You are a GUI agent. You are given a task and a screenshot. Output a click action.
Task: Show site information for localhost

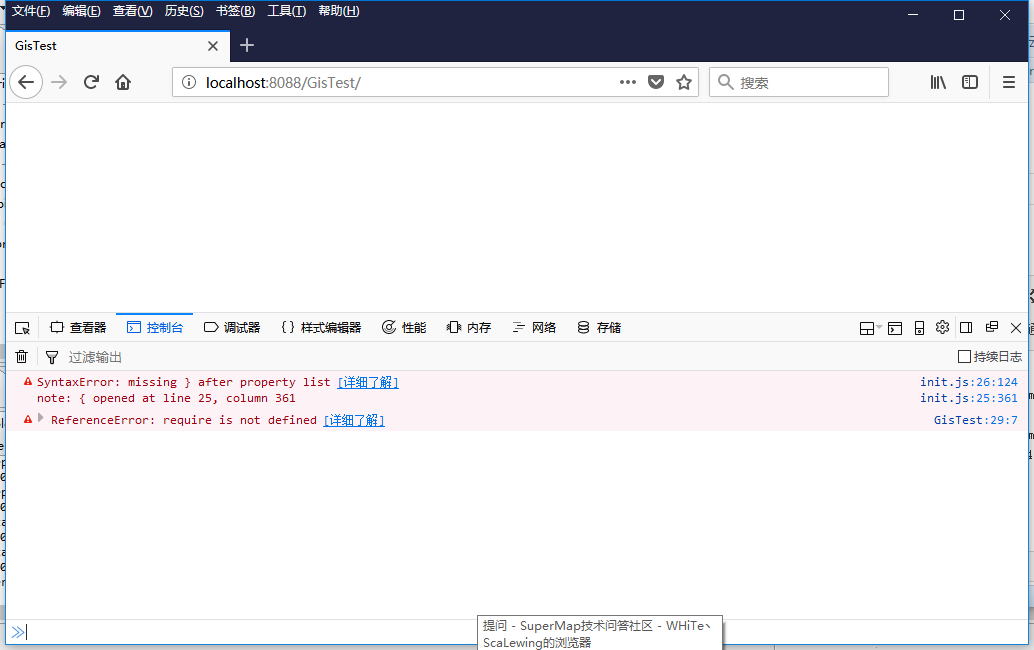pos(189,82)
